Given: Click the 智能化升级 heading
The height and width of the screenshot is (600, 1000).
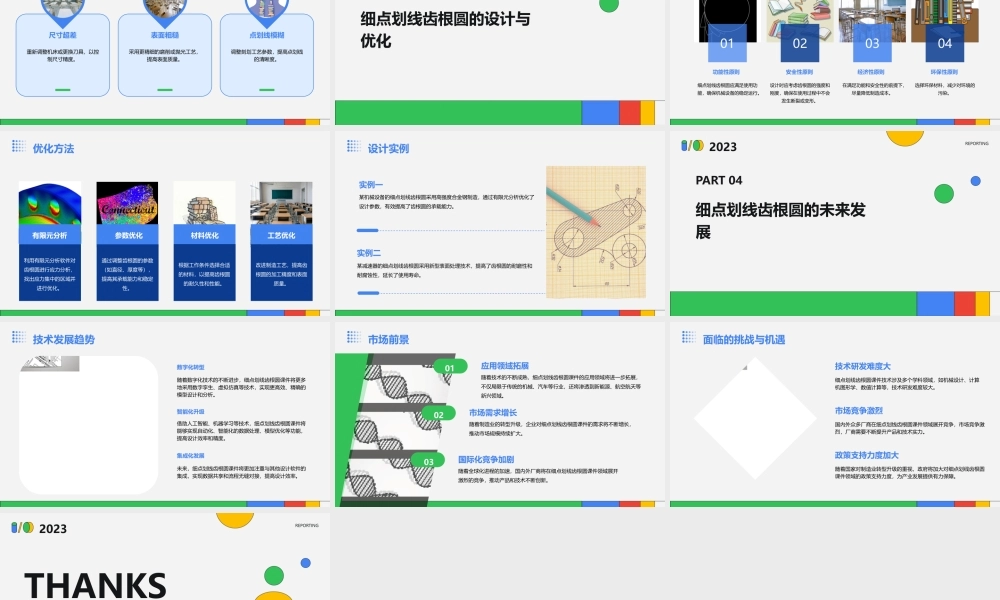Looking at the screenshot, I should click(191, 412).
